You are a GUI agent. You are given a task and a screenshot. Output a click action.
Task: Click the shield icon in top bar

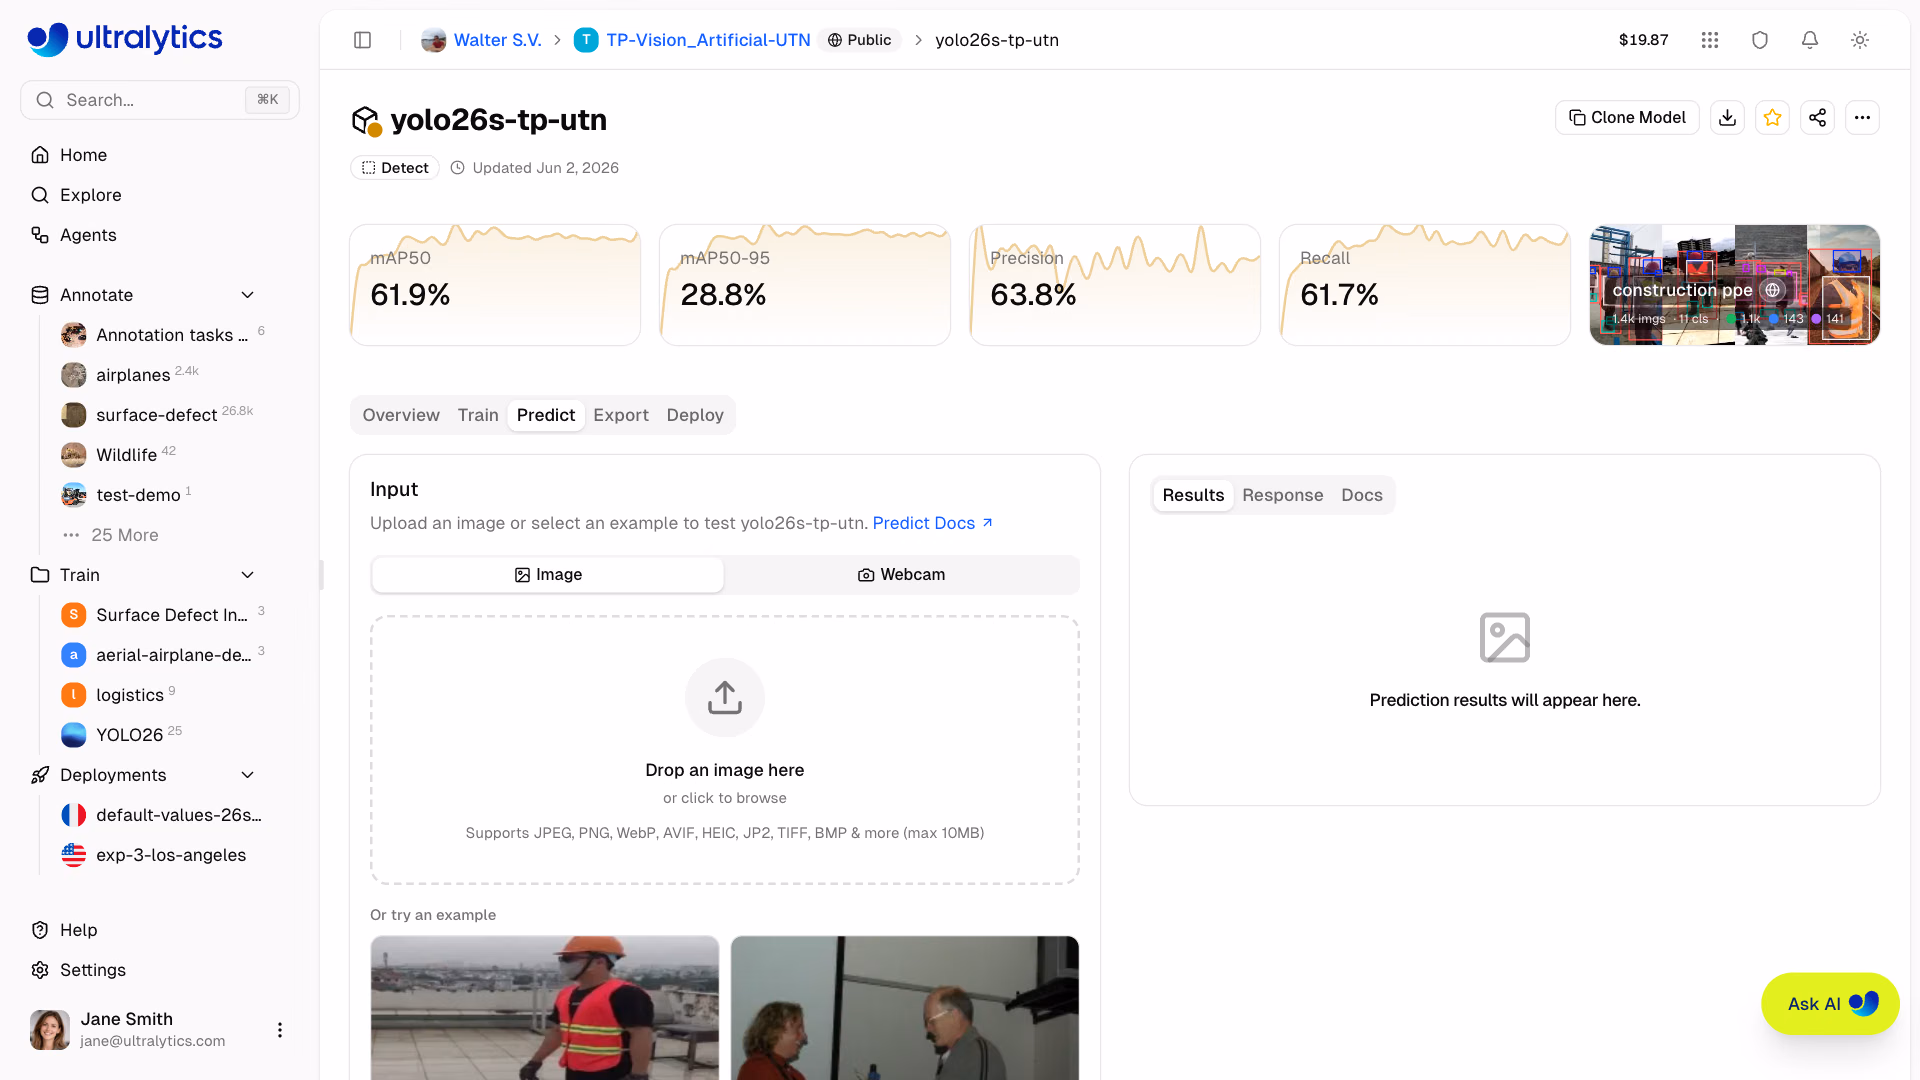click(1760, 40)
